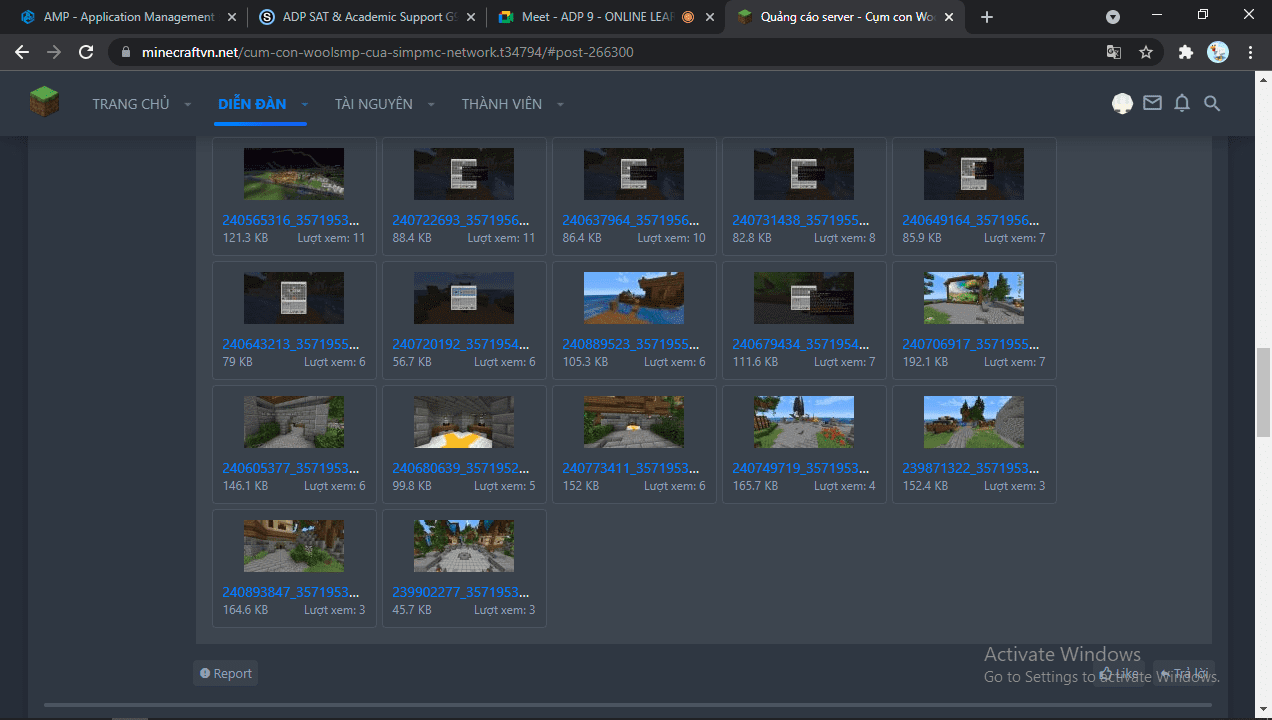Click the Minecraft grass block site logo
The width and height of the screenshot is (1272, 720).
(44, 102)
